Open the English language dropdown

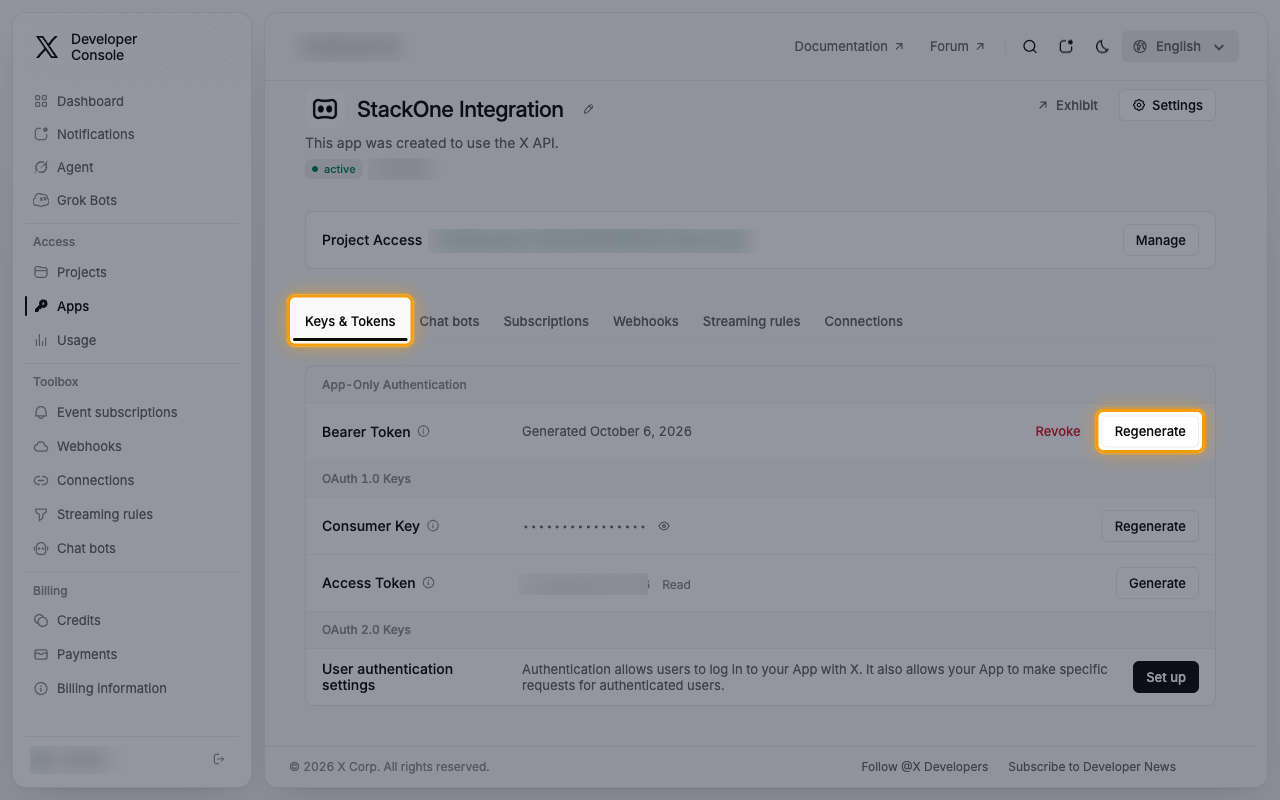[1180, 47]
